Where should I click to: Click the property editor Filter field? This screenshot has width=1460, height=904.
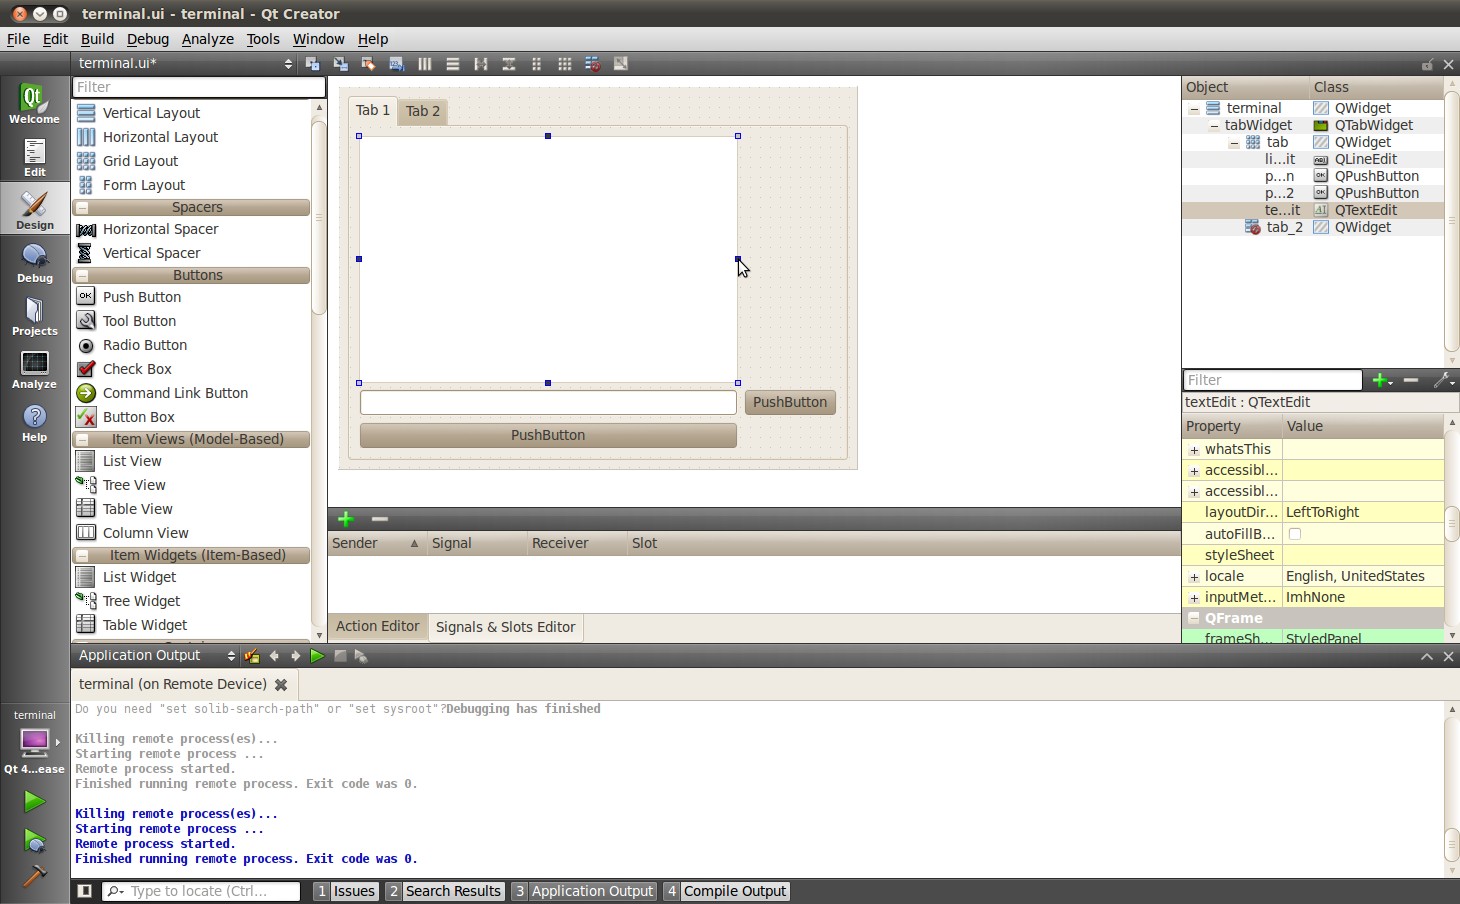pyautogui.click(x=1273, y=380)
